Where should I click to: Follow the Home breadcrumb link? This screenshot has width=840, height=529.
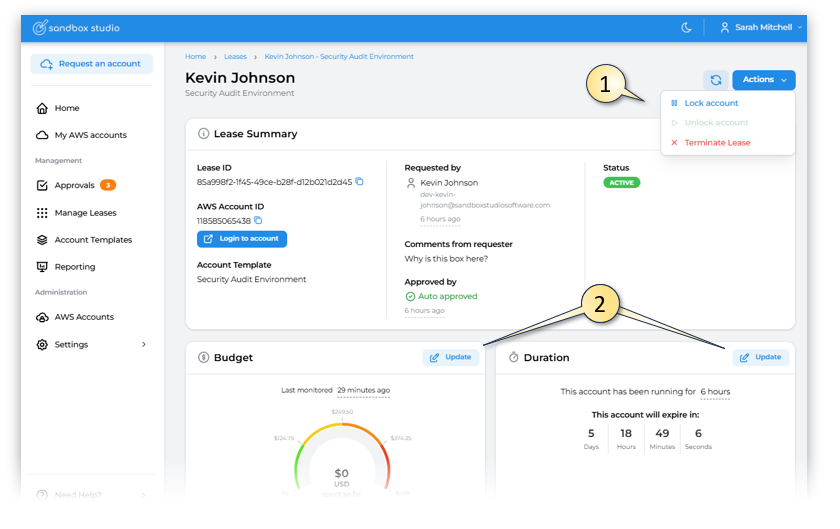pyautogui.click(x=196, y=56)
